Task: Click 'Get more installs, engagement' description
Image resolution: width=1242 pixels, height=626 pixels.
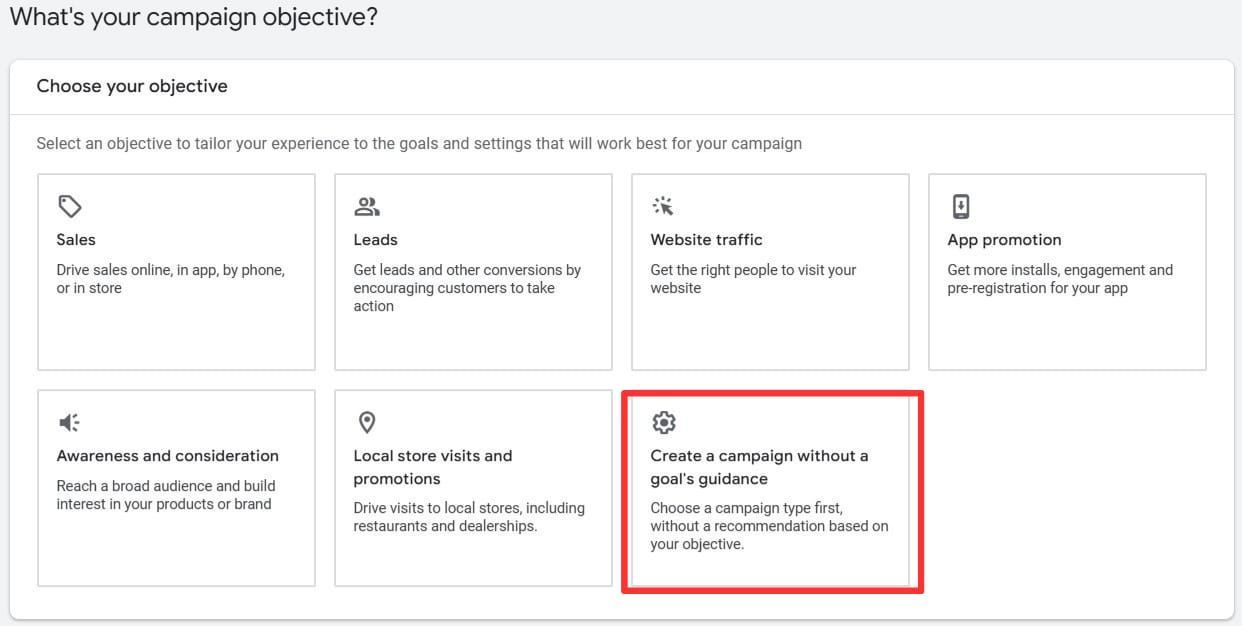Action: 1060,279
